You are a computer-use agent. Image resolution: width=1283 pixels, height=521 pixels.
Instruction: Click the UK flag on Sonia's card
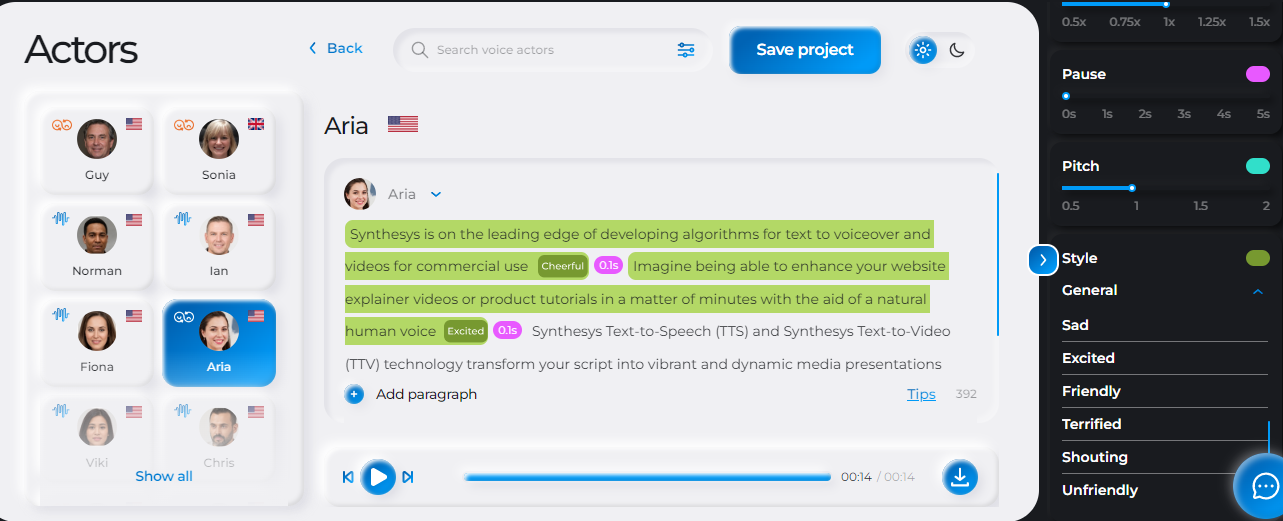[256, 124]
